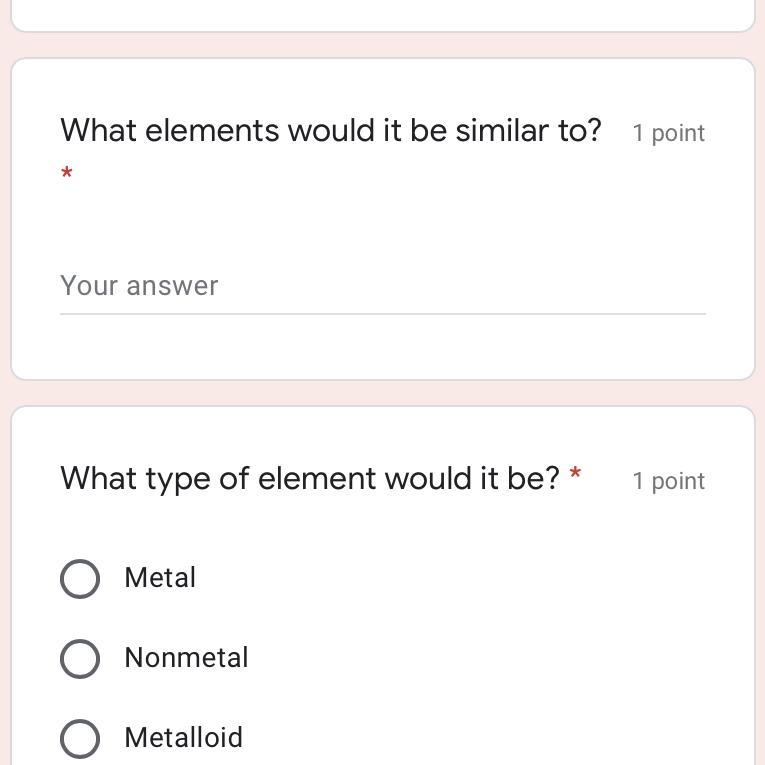Click pink gap between the two question cards
The height and width of the screenshot is (765, 765).
382,393
